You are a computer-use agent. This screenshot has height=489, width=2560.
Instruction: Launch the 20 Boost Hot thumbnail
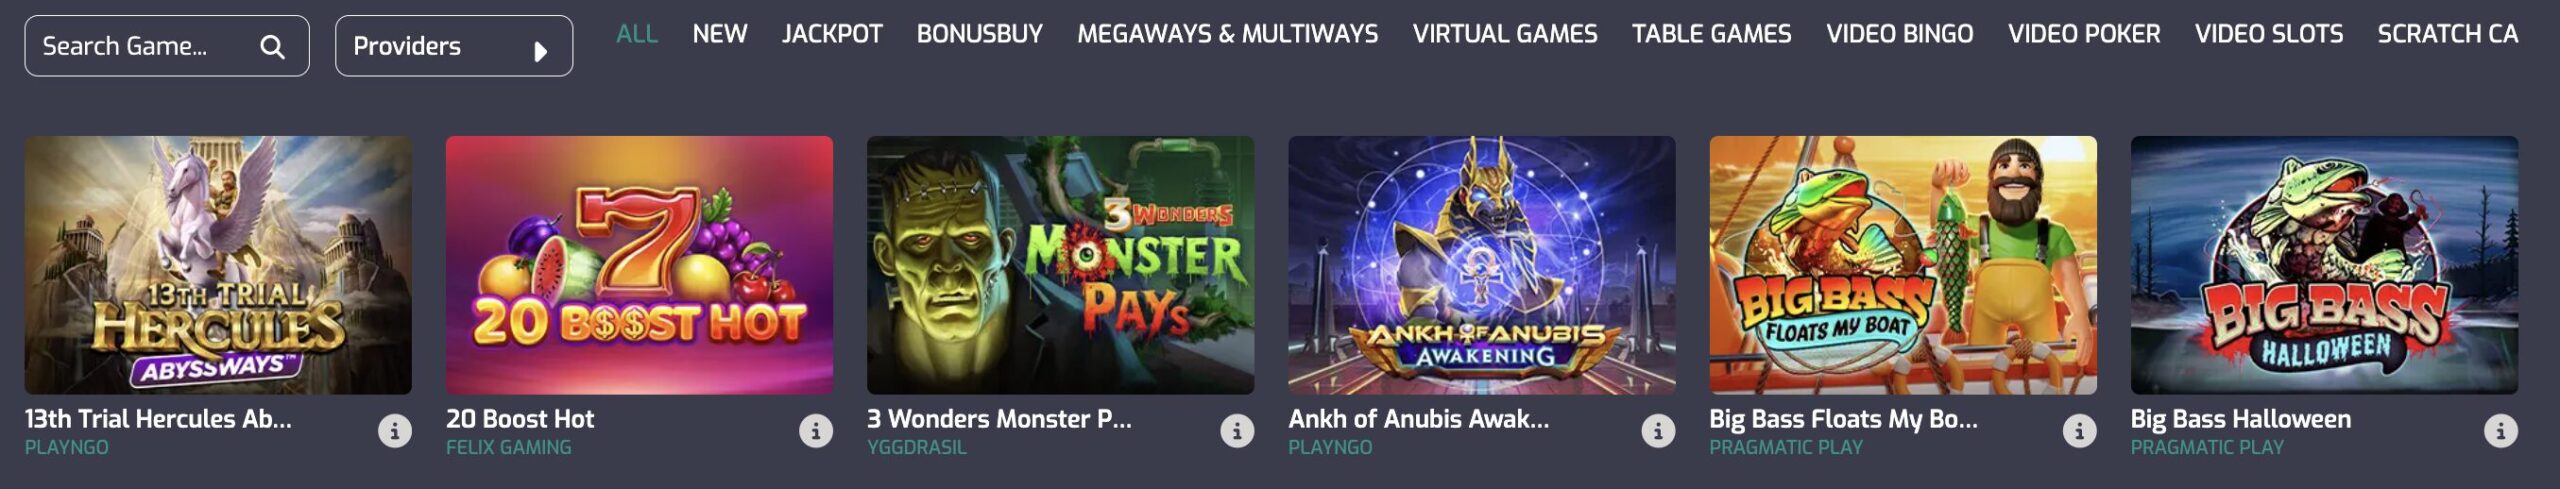(x=639, y=265)
